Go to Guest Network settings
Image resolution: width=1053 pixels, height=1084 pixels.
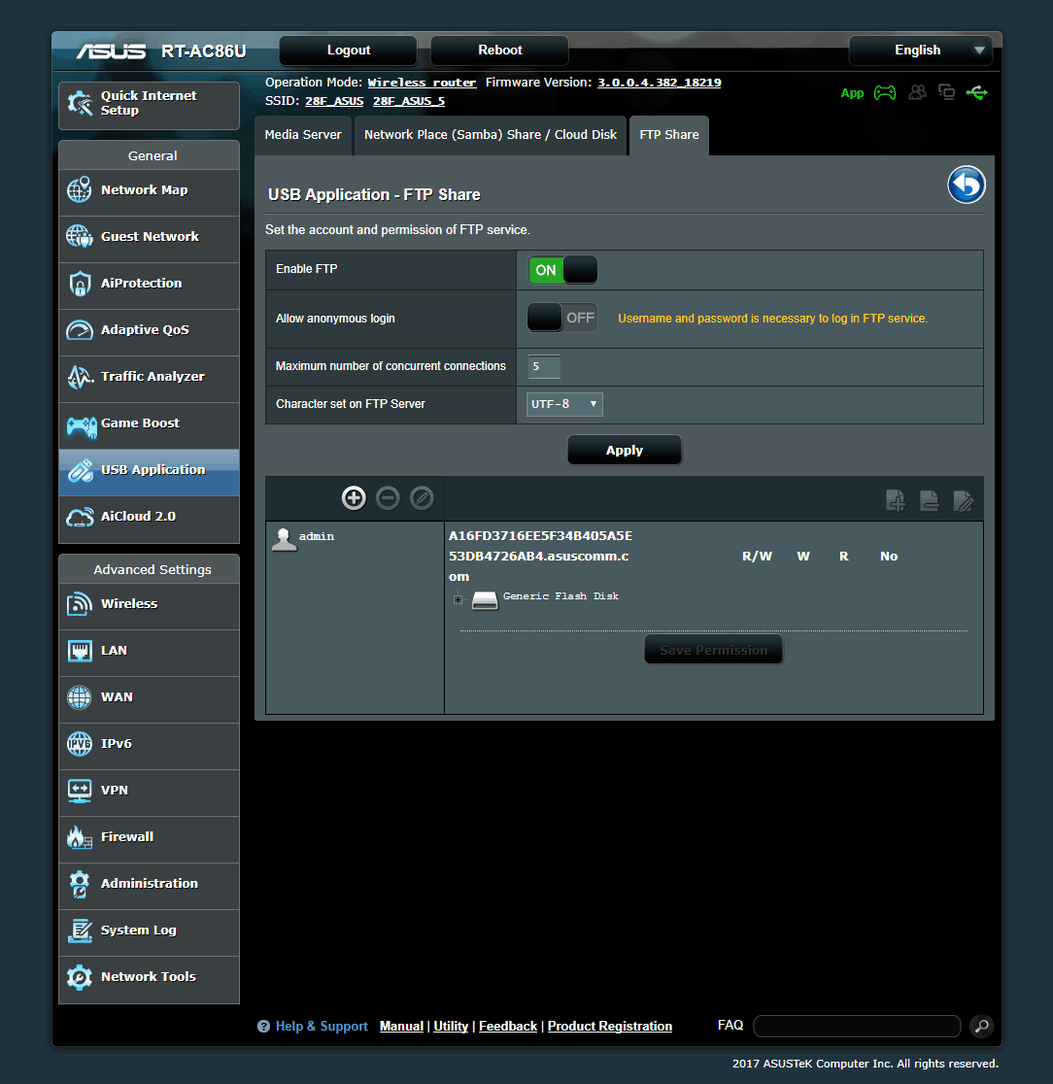[x=149, y=237]
